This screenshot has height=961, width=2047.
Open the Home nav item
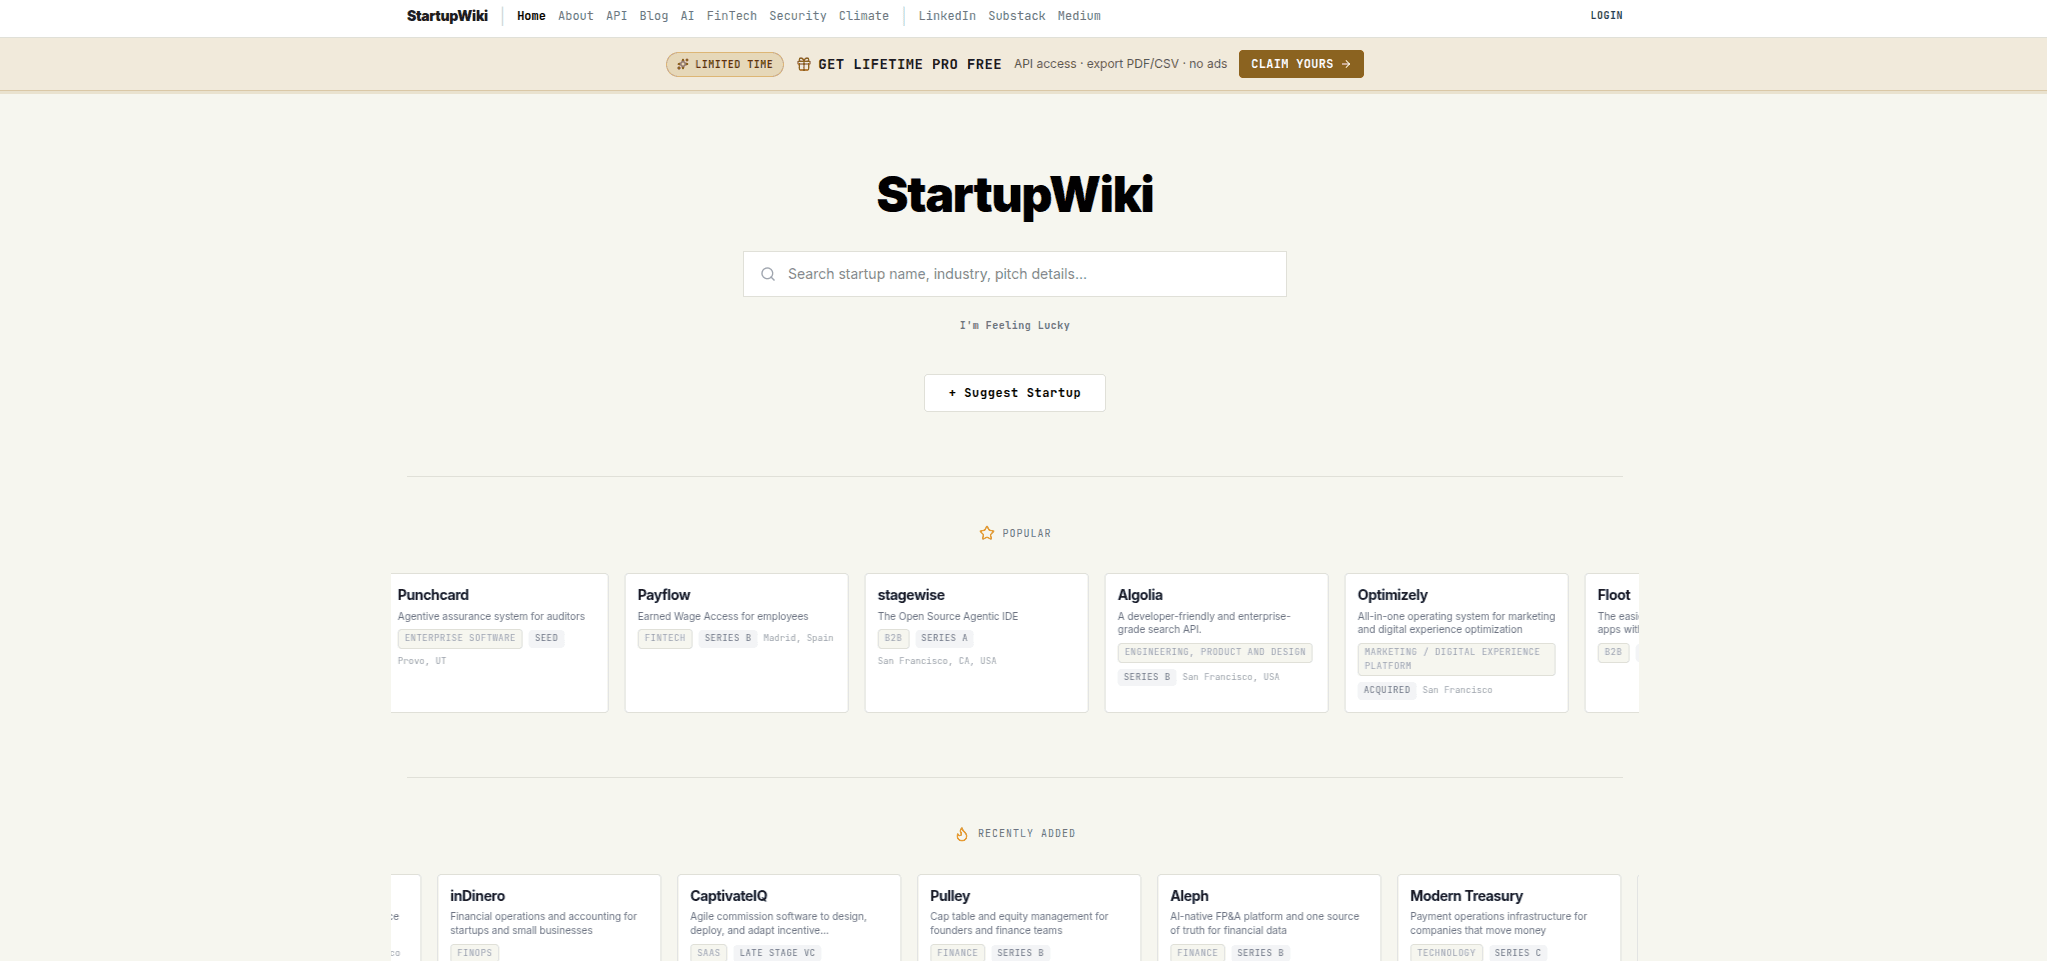(x=531, y=16)
